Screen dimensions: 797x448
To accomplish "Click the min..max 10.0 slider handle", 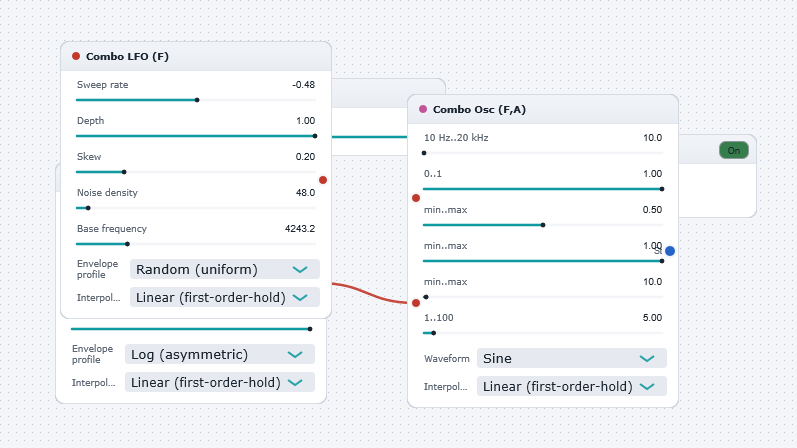I will pos(426,297).
